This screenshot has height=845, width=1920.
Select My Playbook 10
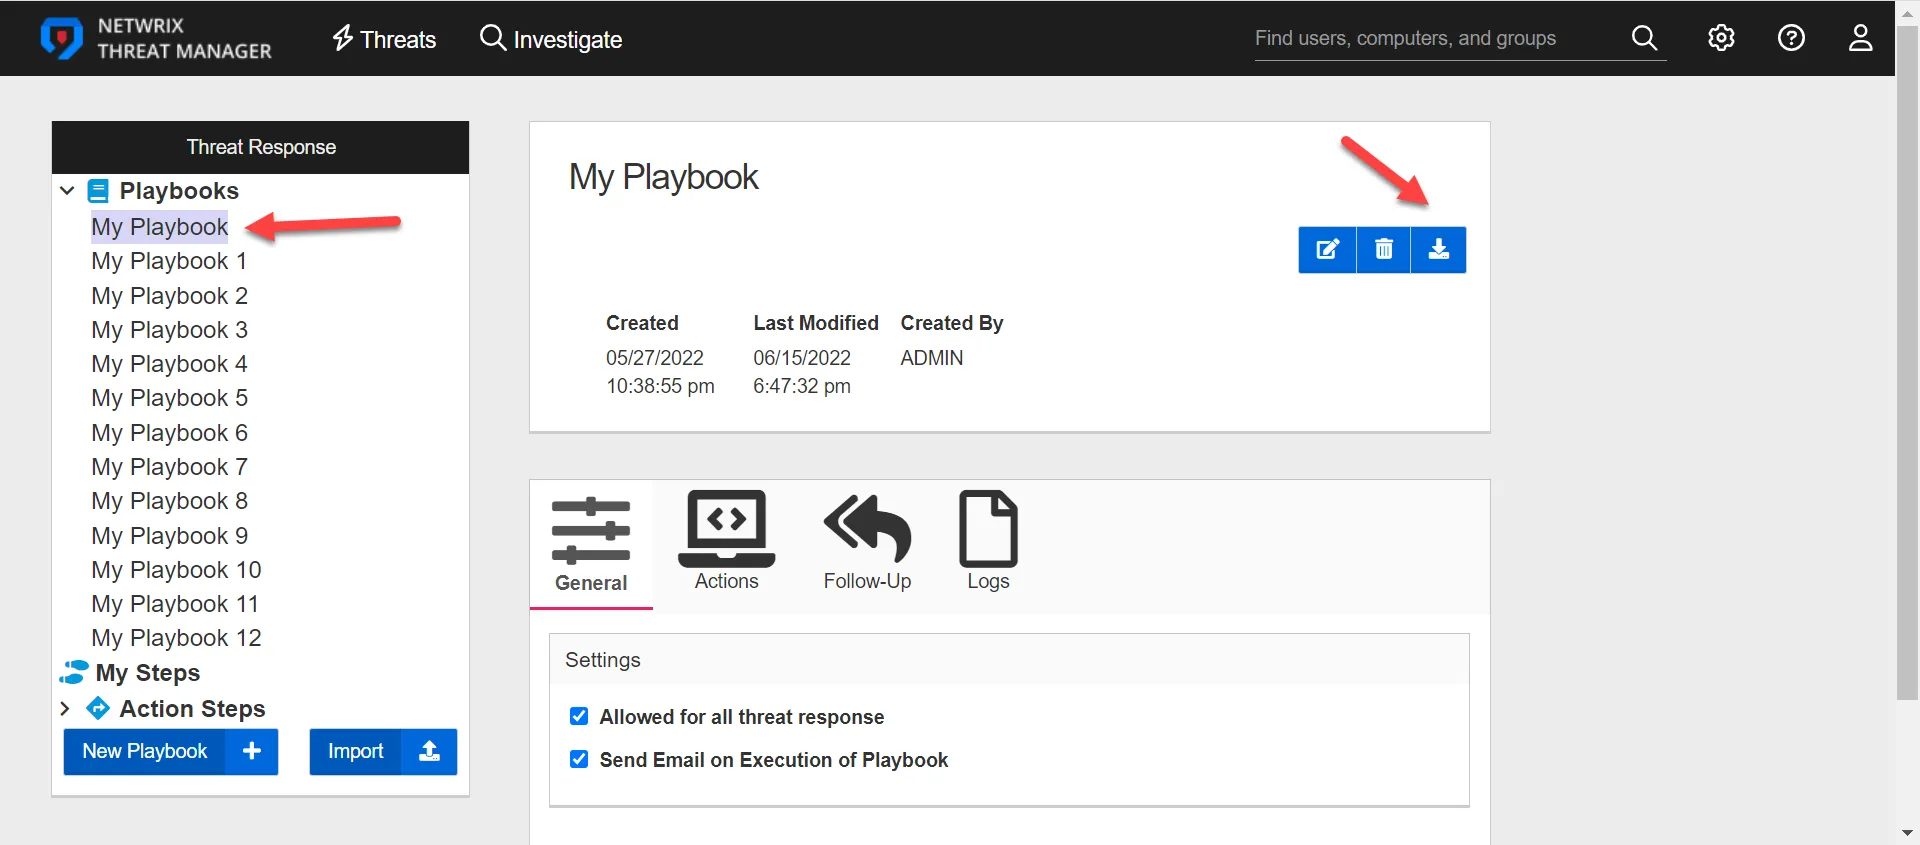[176, 570]
